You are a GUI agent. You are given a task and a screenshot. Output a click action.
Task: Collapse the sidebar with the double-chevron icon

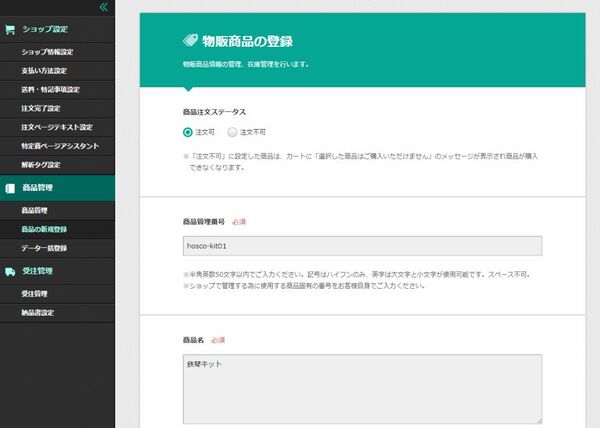pos(103,7)
